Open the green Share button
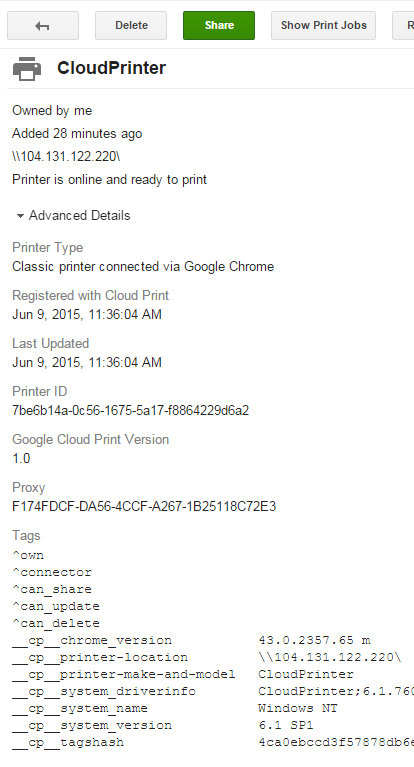 219,25
